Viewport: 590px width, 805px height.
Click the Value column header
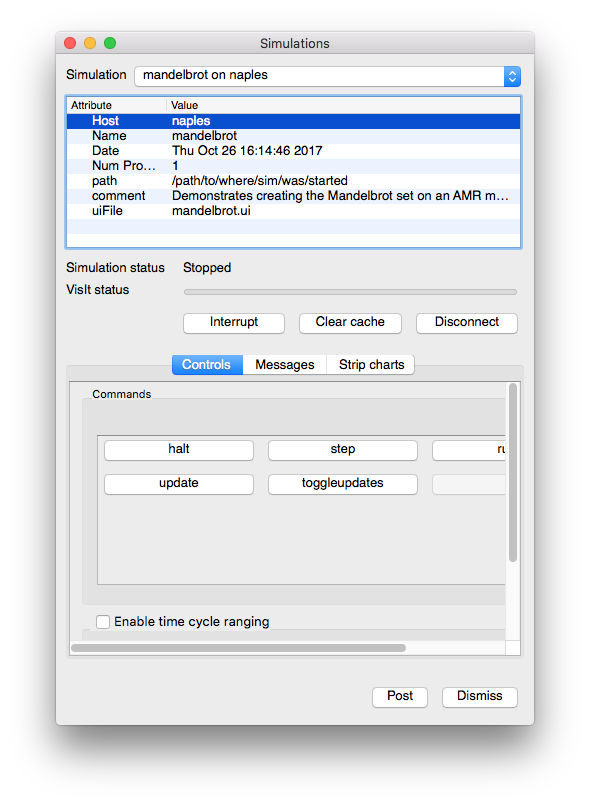tap(343, 105)
